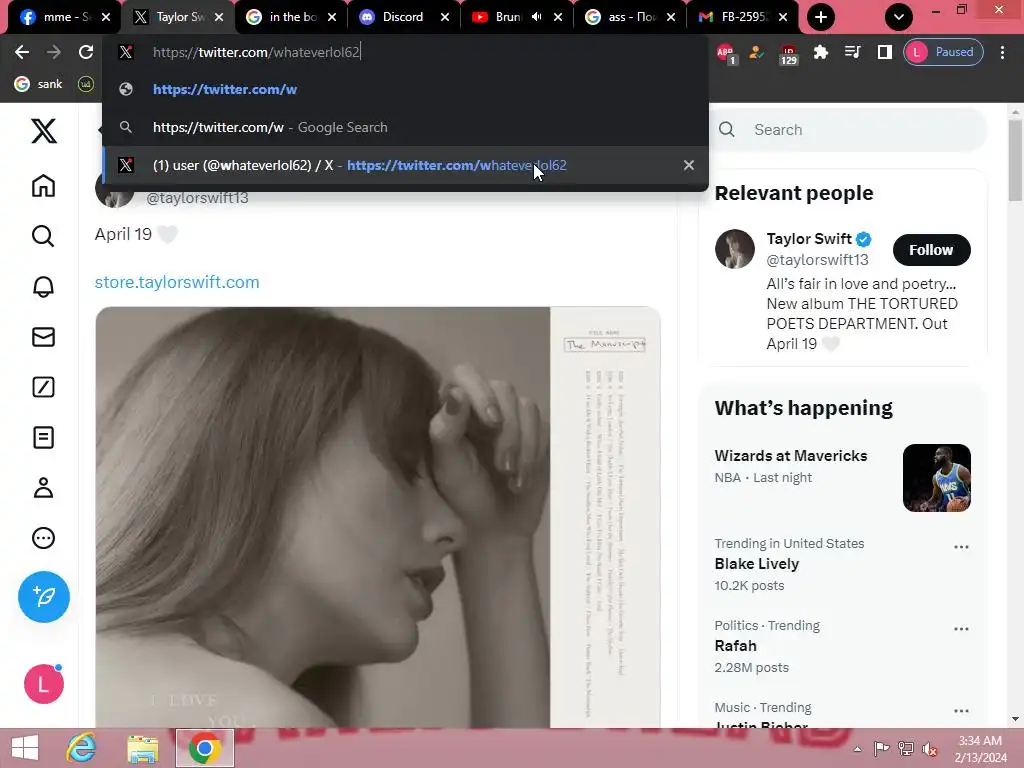
Task: Open Chrome three-dot menu
Action: [1002, 52]
